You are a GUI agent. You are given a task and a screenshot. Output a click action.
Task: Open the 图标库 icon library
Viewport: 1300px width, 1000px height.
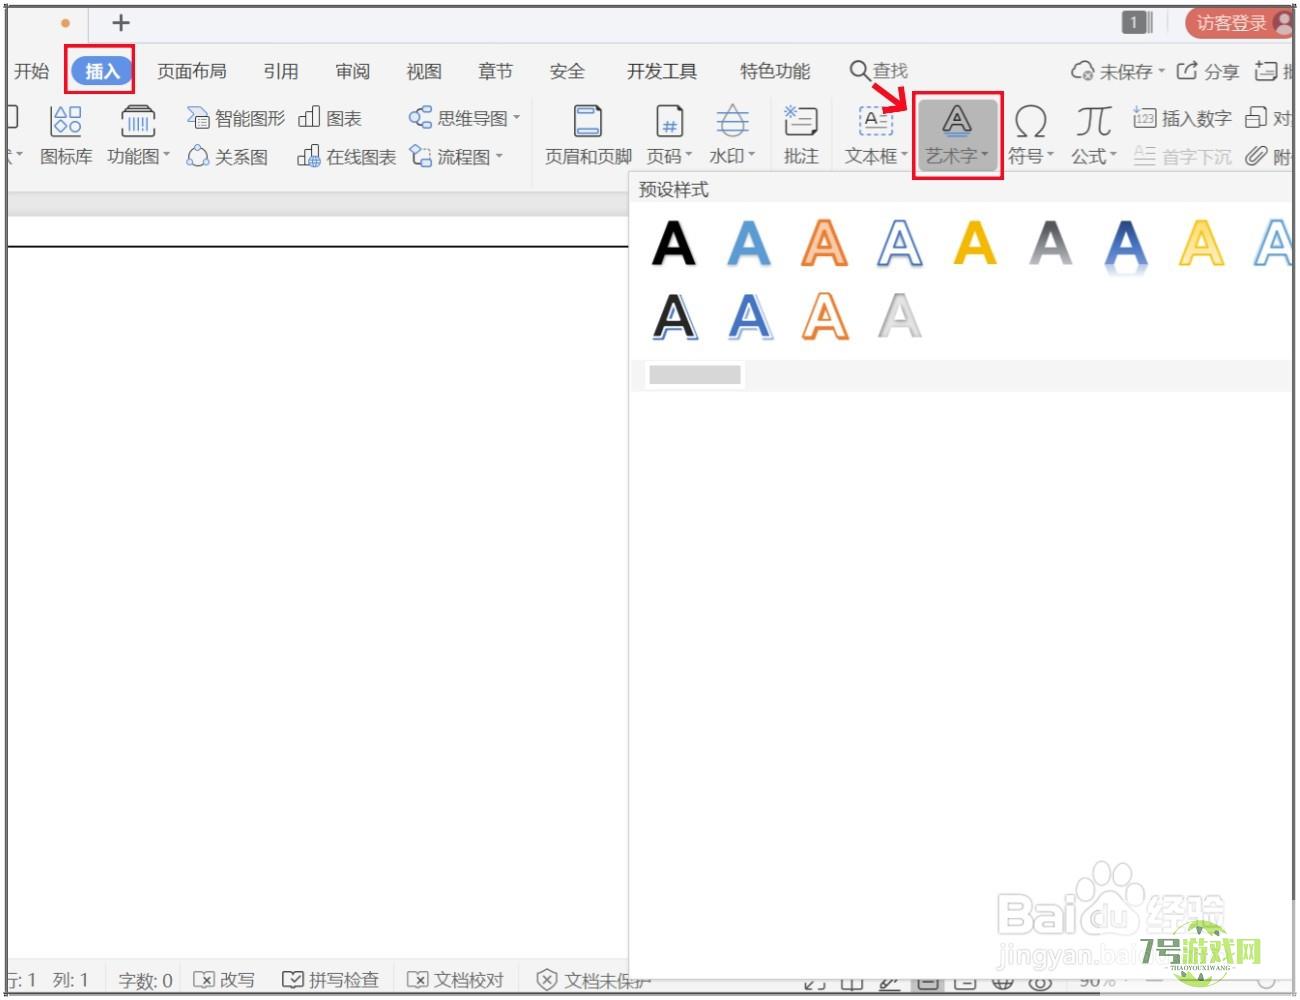click(66, 135)
